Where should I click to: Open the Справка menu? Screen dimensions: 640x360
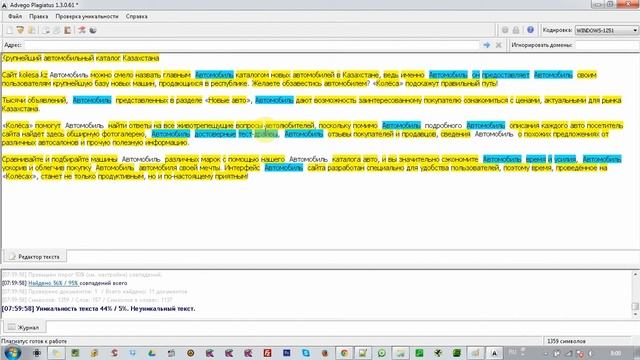click(136, 16)
